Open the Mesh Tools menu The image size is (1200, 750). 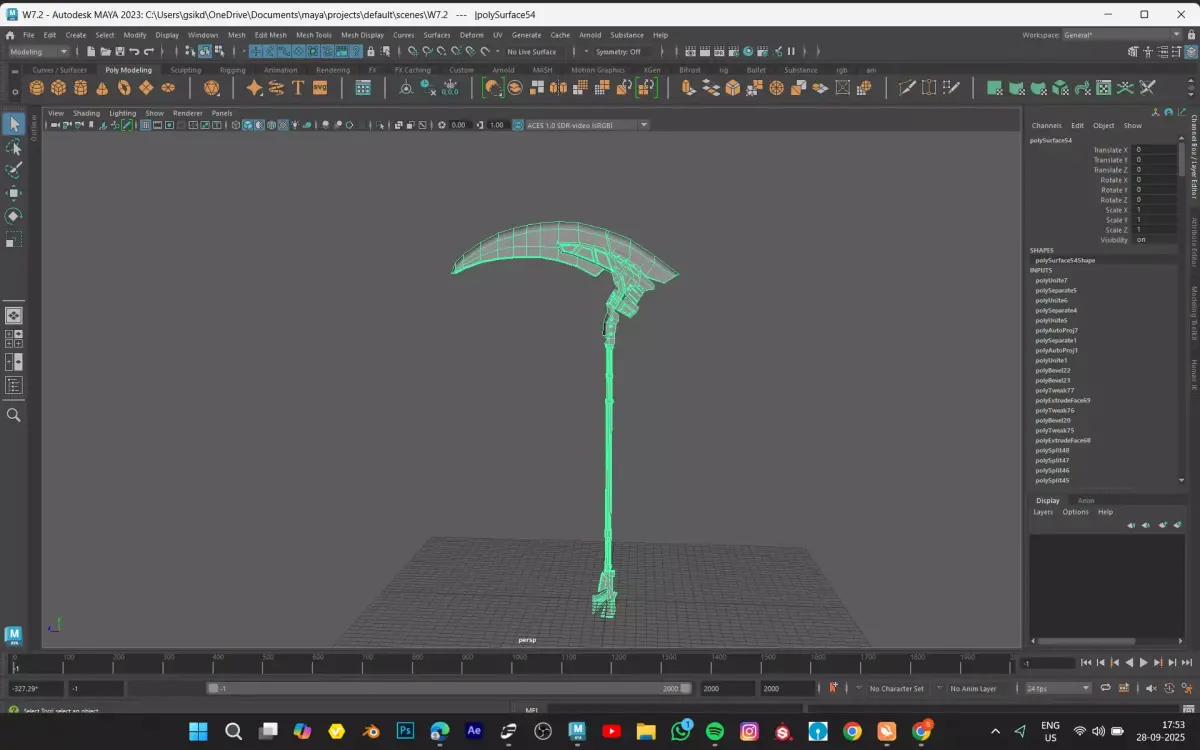pos(313,35)
